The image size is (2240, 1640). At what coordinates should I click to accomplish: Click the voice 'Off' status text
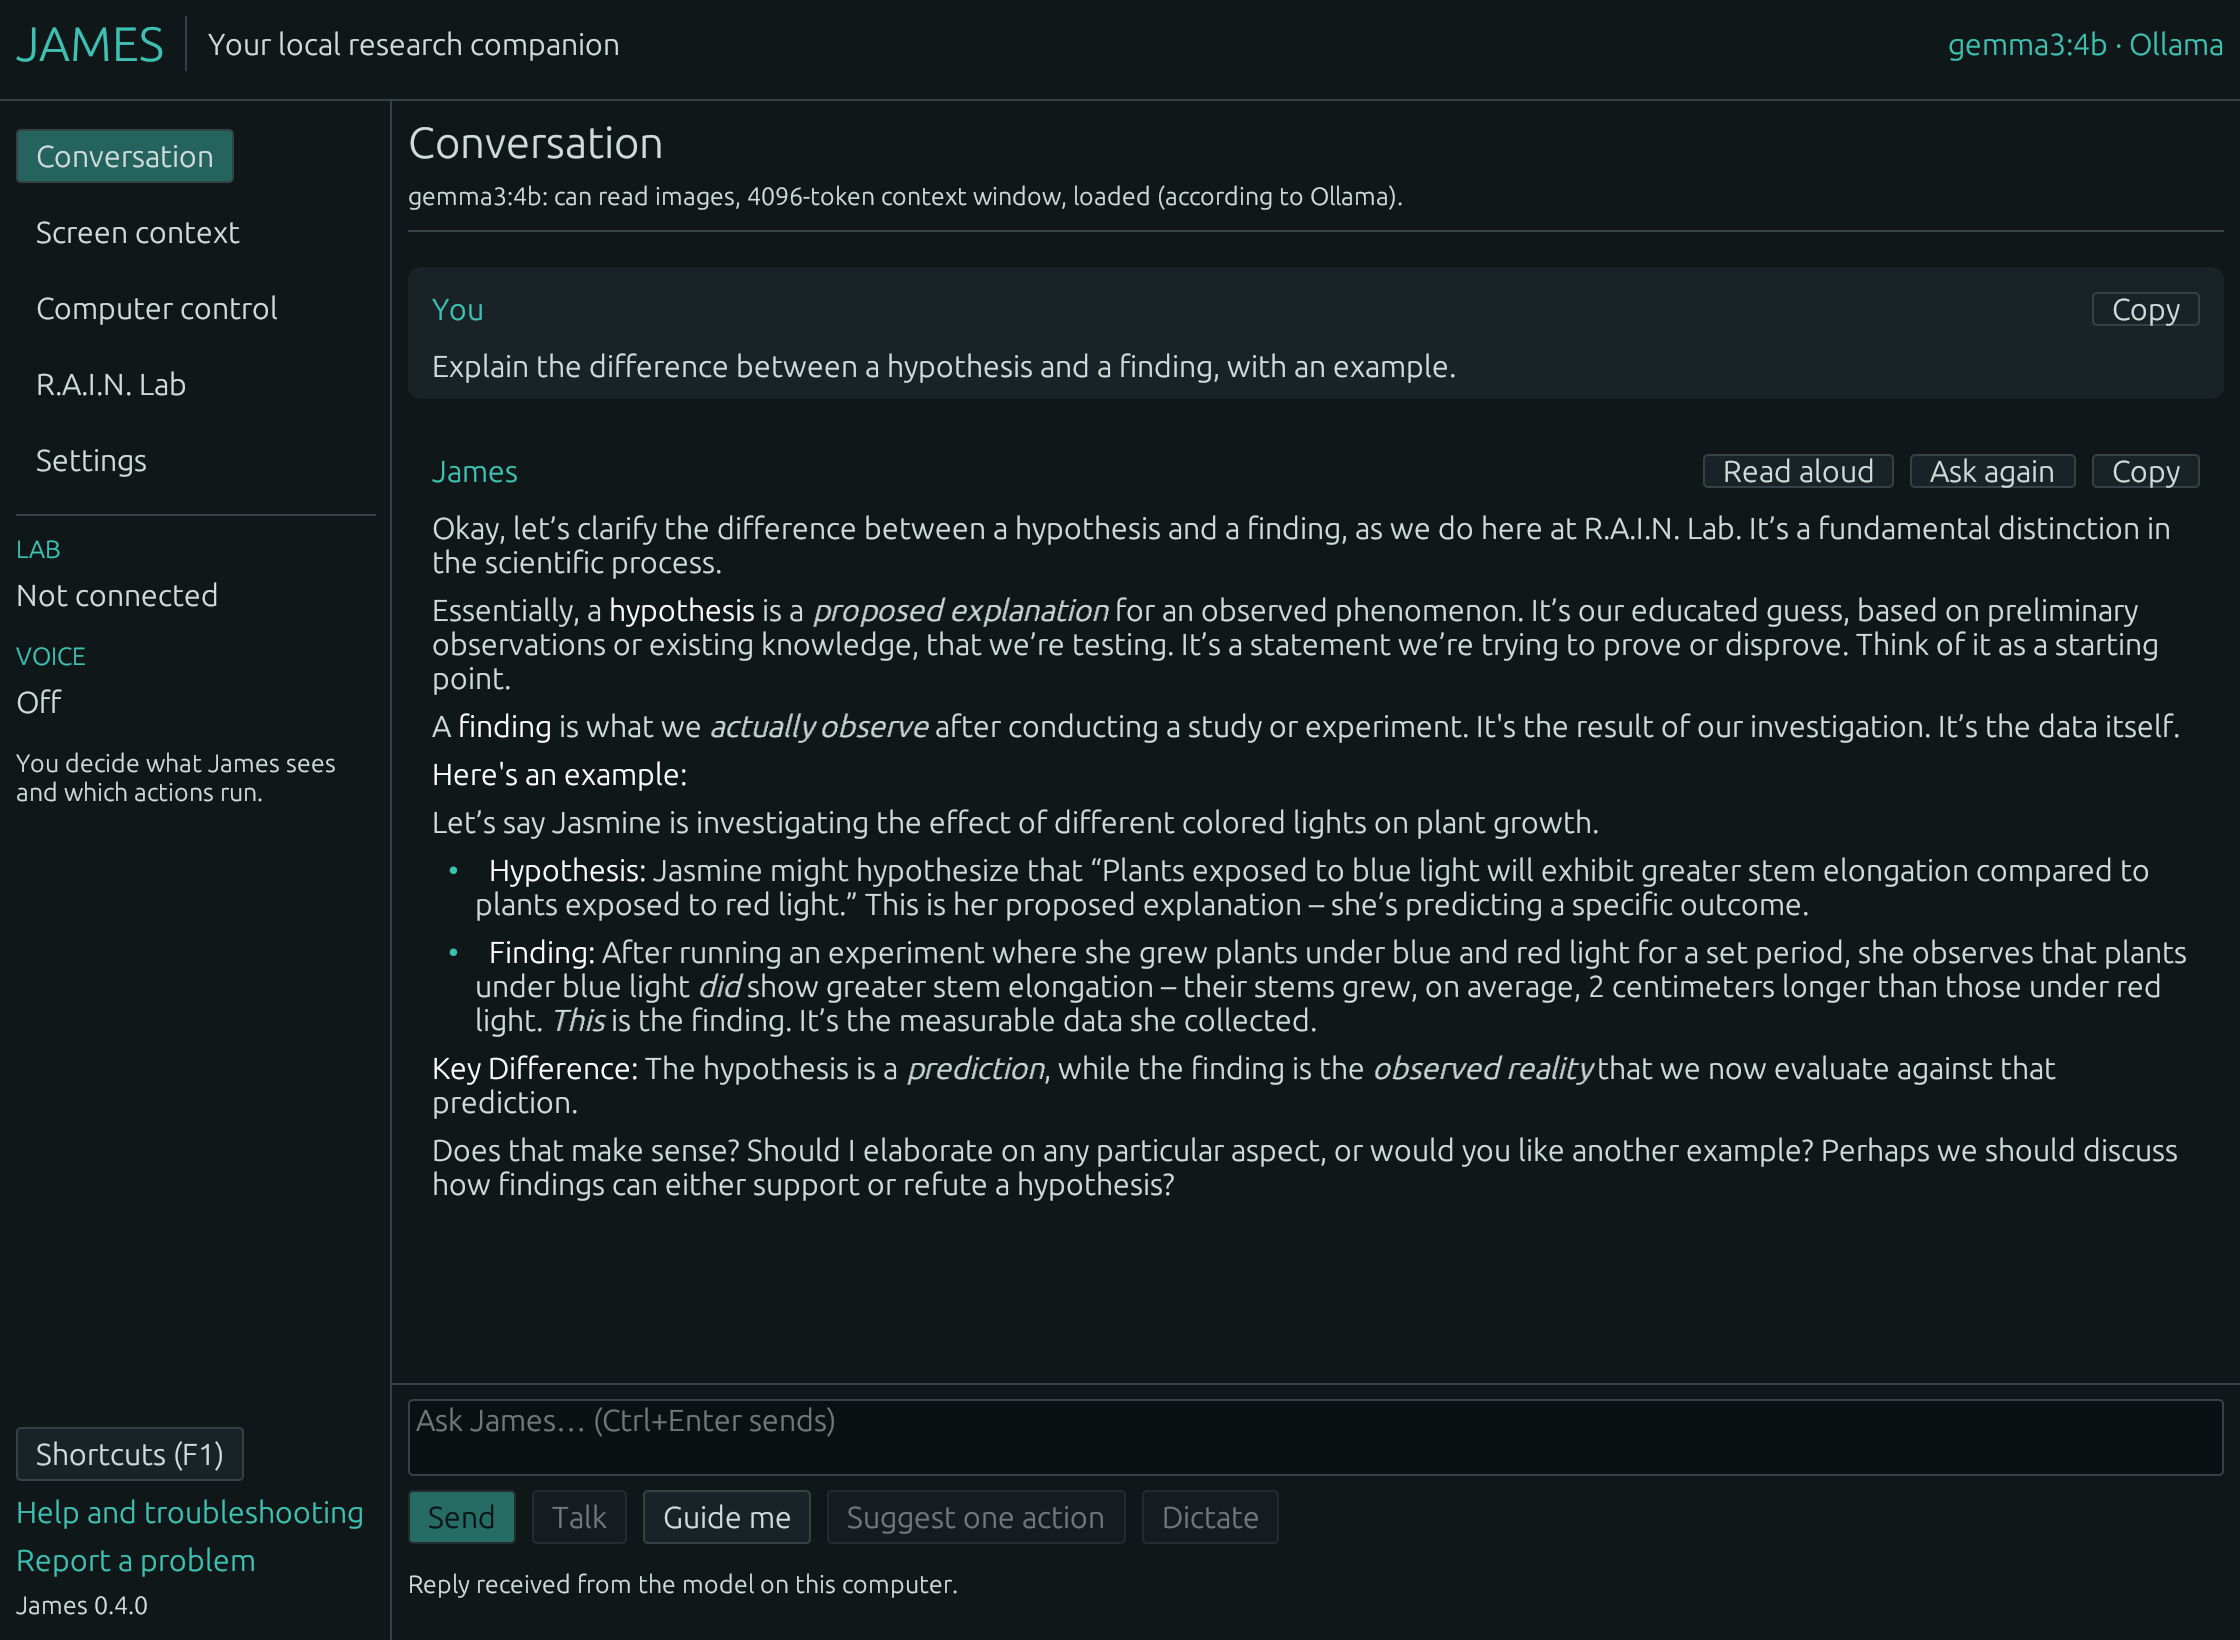[x=39, y=702]
